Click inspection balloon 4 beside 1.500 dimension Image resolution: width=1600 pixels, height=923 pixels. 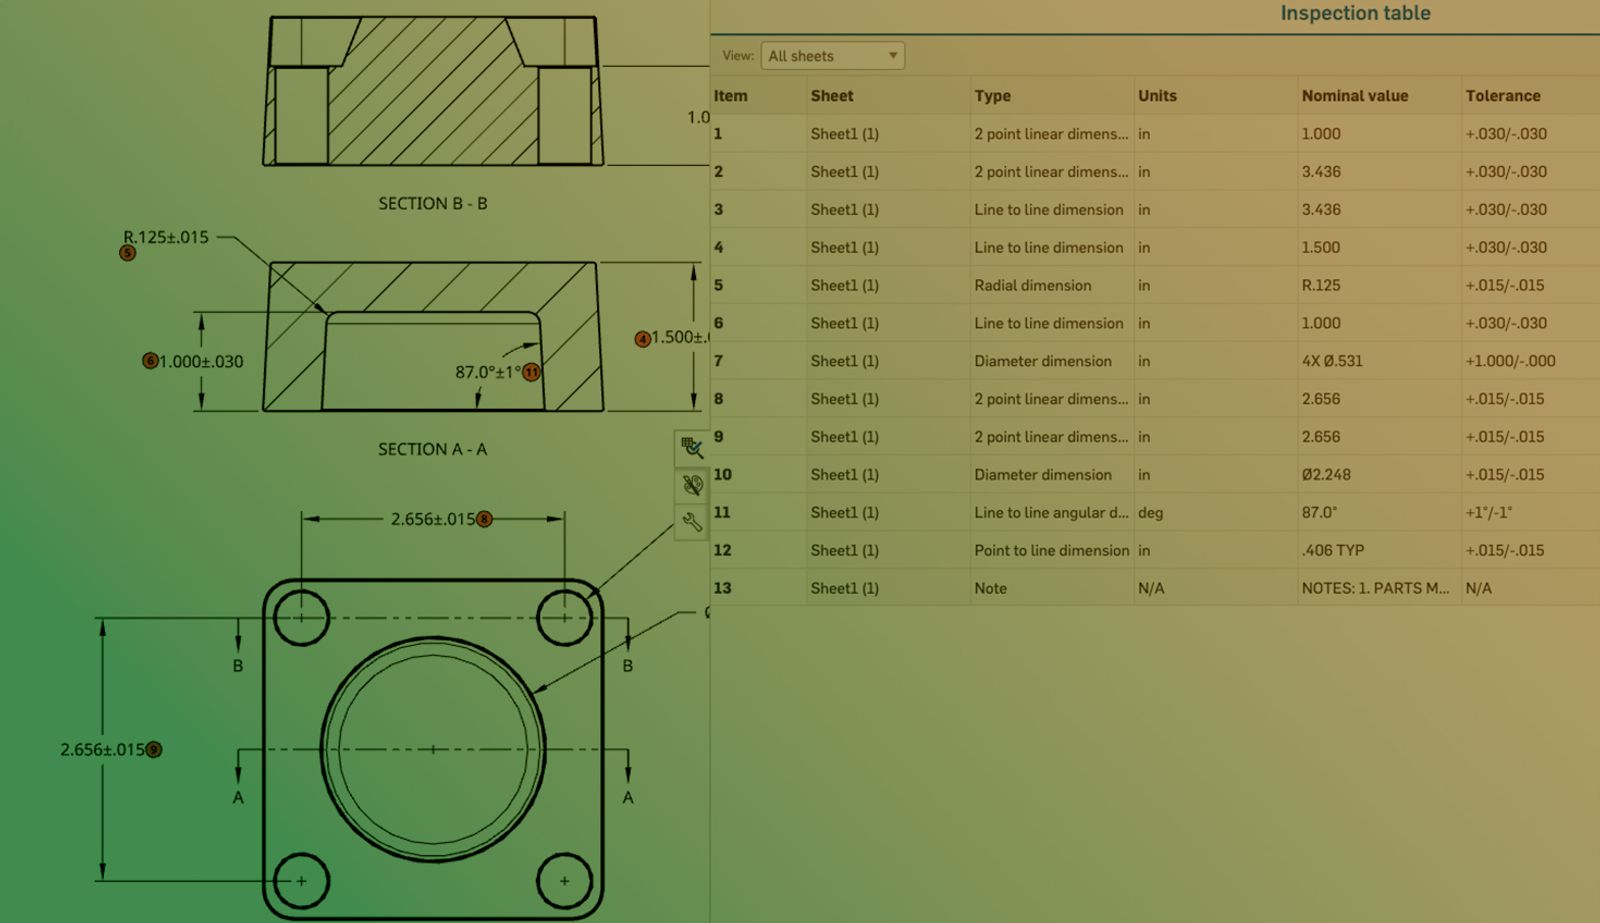point(643,339)
